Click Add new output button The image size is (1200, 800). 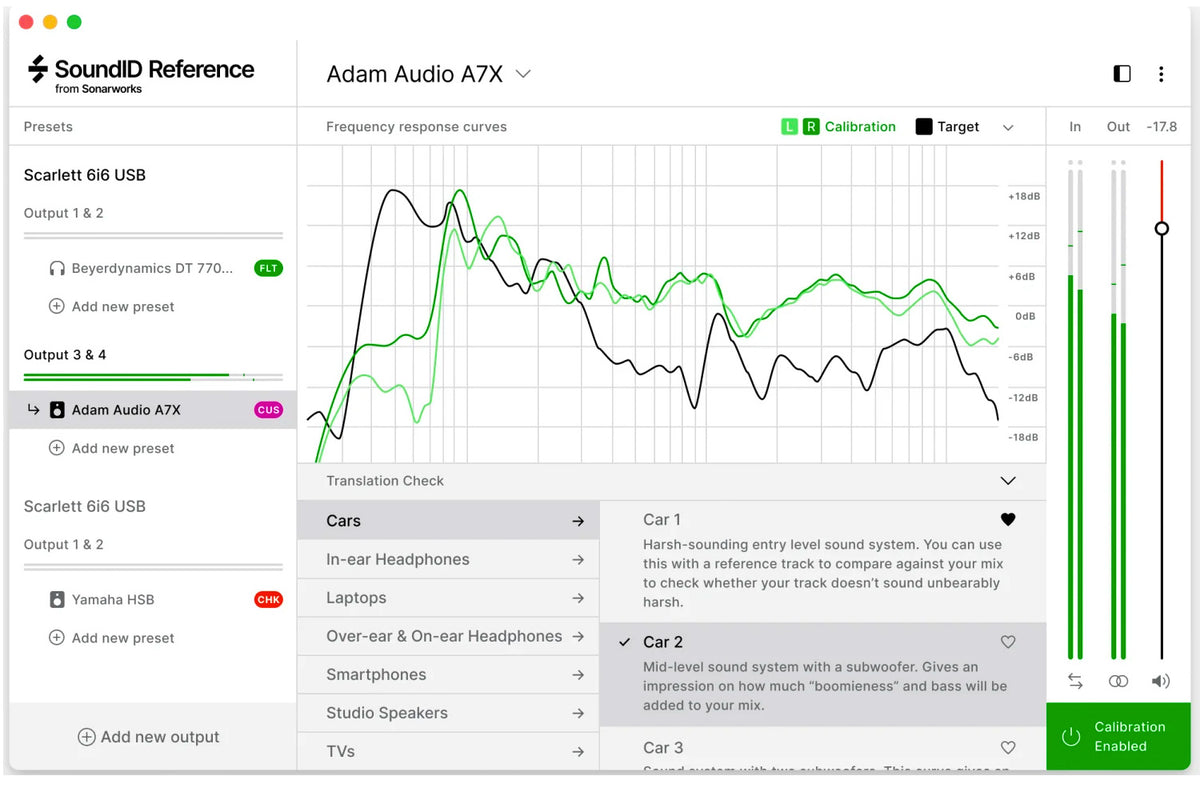click(148, 737)
